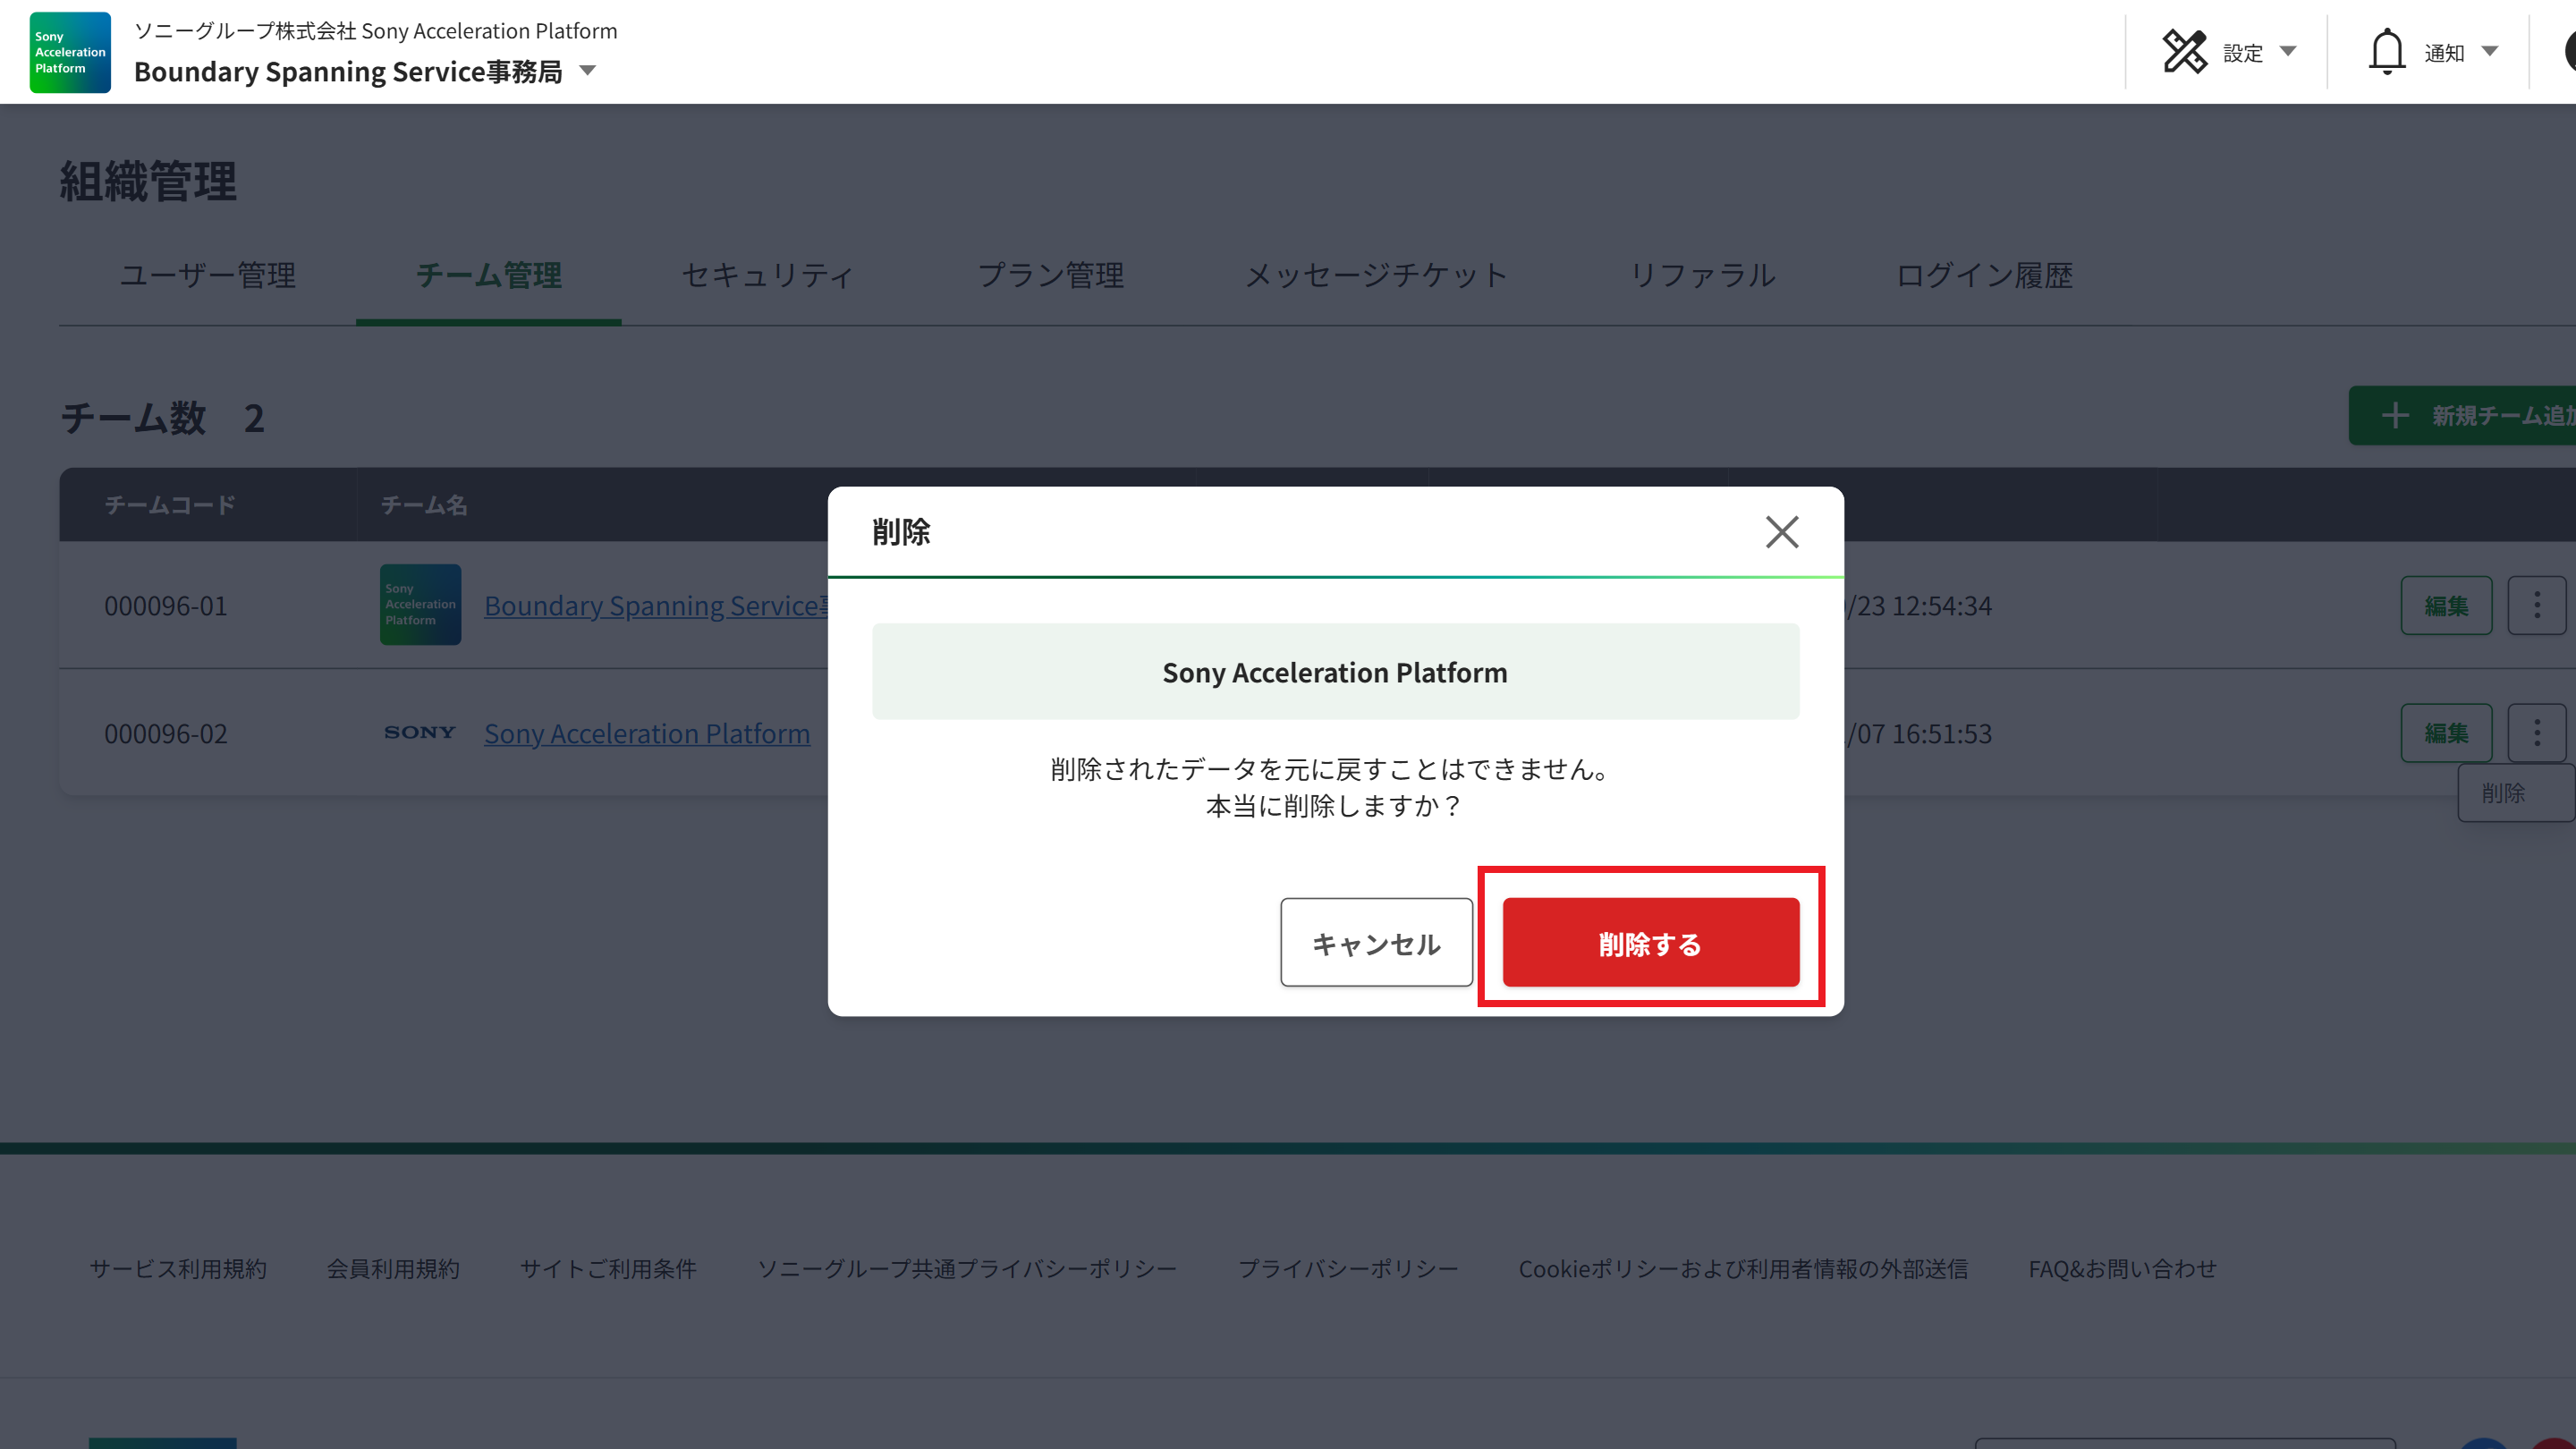
Task: Click the 設定 crossed ruler-and-pencil icon
Action: 2186,52
